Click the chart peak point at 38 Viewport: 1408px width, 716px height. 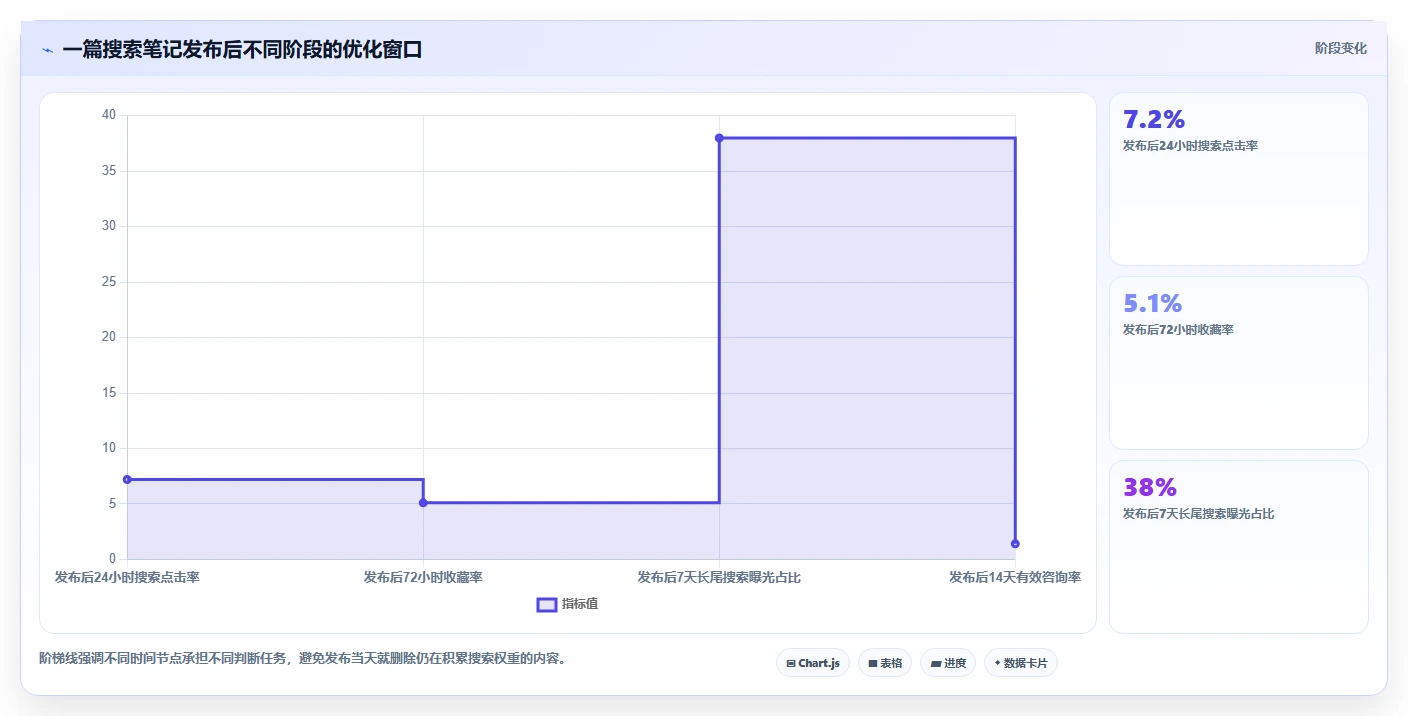click(719, 137)
